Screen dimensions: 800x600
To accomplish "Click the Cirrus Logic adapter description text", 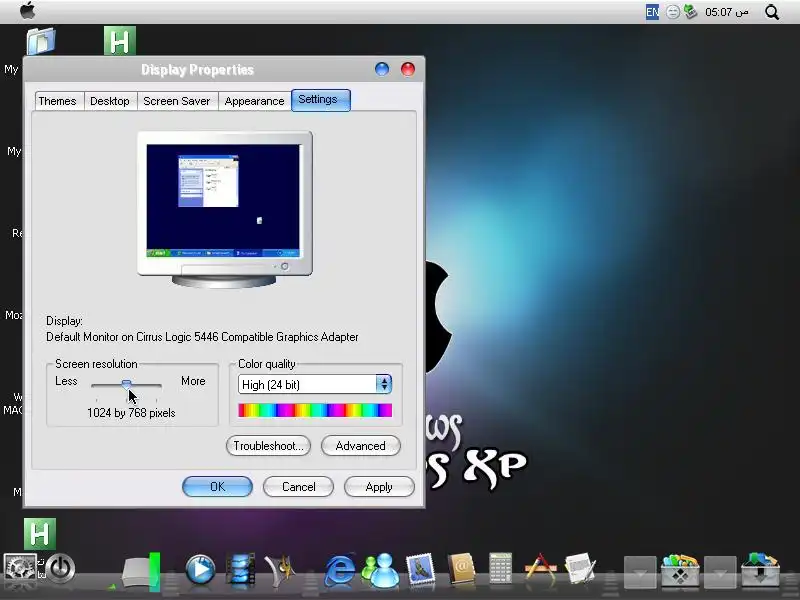I will click(x=202, y=337).
